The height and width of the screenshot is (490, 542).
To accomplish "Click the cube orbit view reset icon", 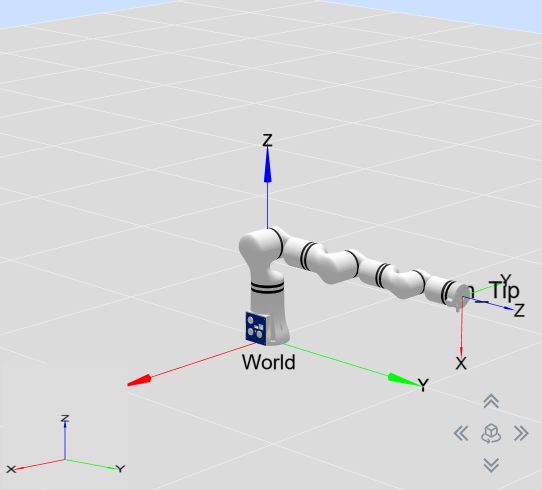I will point(491,434).
